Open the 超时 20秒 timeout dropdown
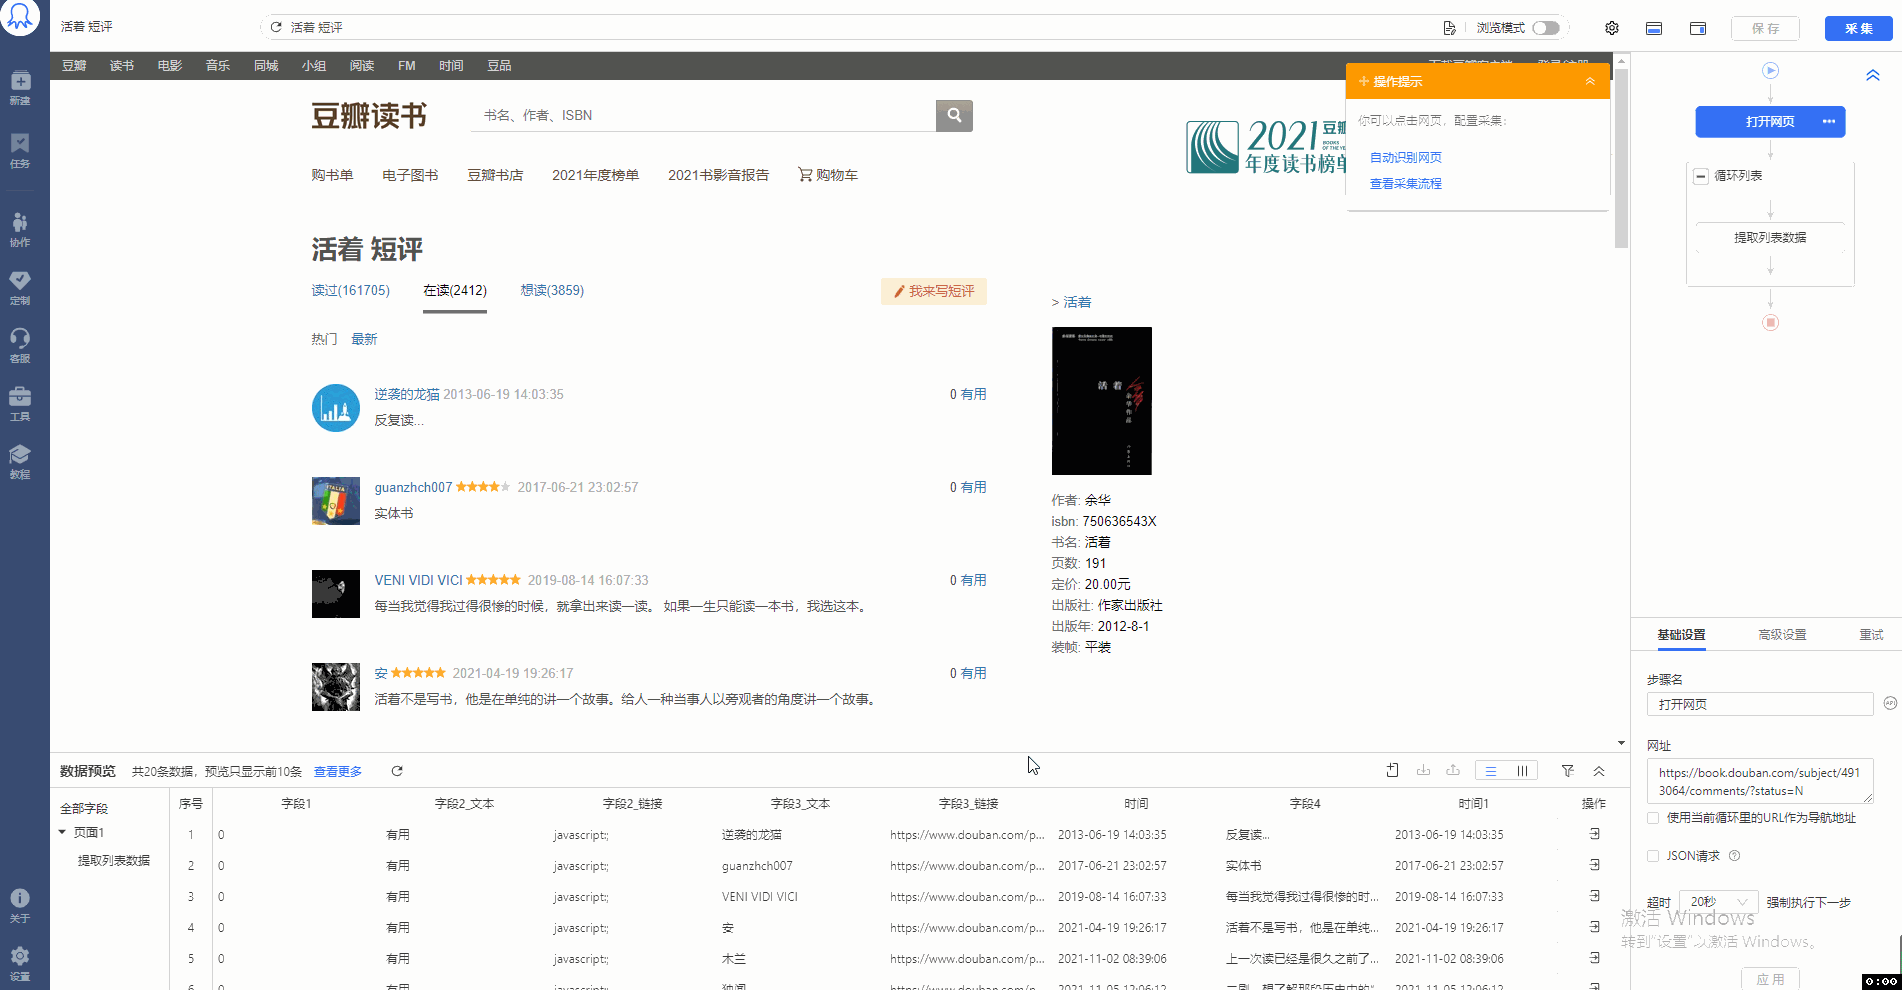Viewport: 1902px width, 990px height. pos(1718,902)
